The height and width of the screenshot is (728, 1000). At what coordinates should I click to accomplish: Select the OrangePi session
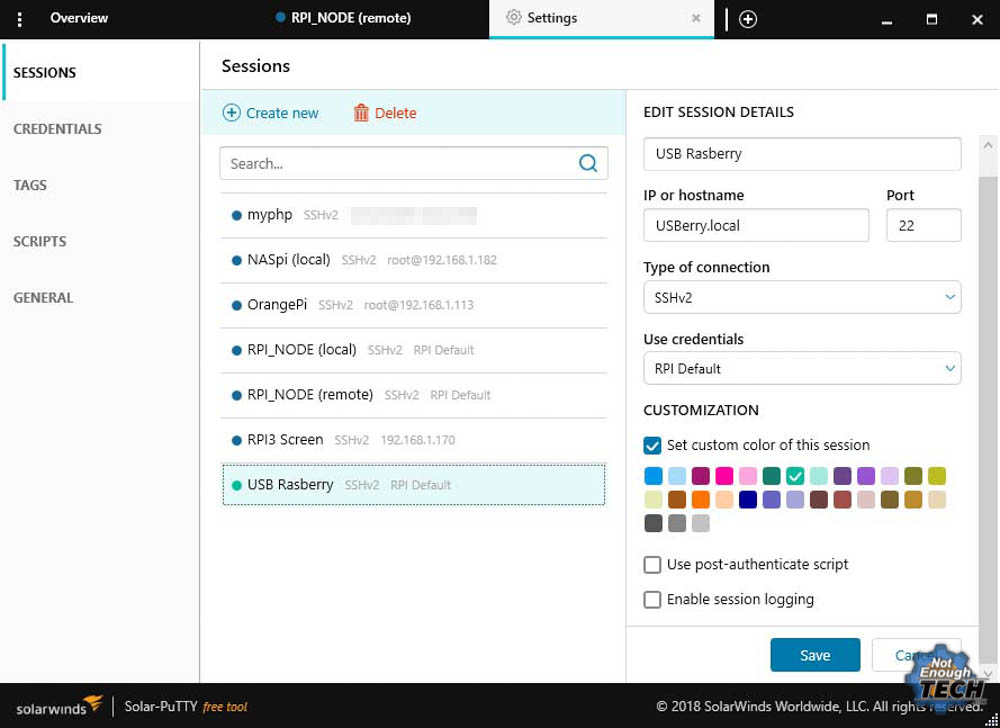pyautogui.click(x=413, y=305)
